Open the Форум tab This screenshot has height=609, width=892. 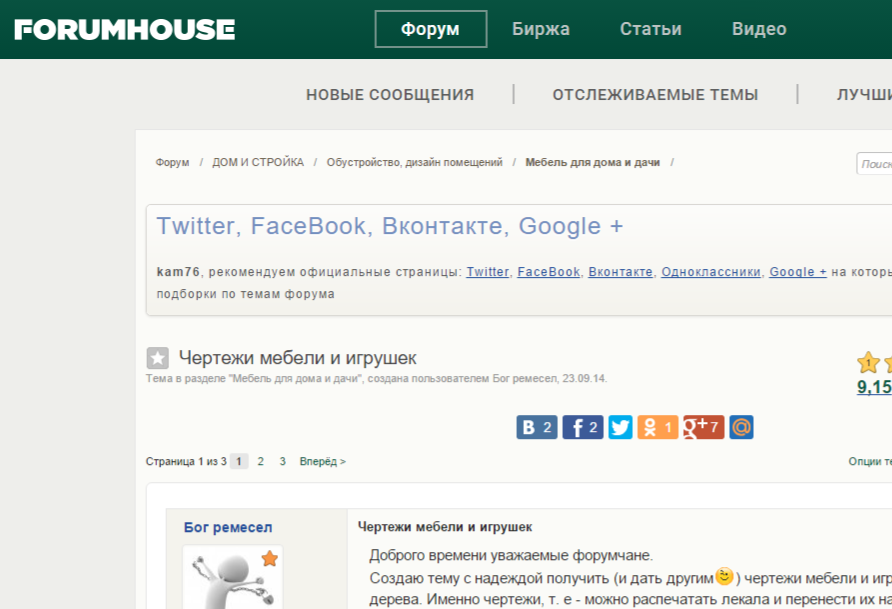431,29
